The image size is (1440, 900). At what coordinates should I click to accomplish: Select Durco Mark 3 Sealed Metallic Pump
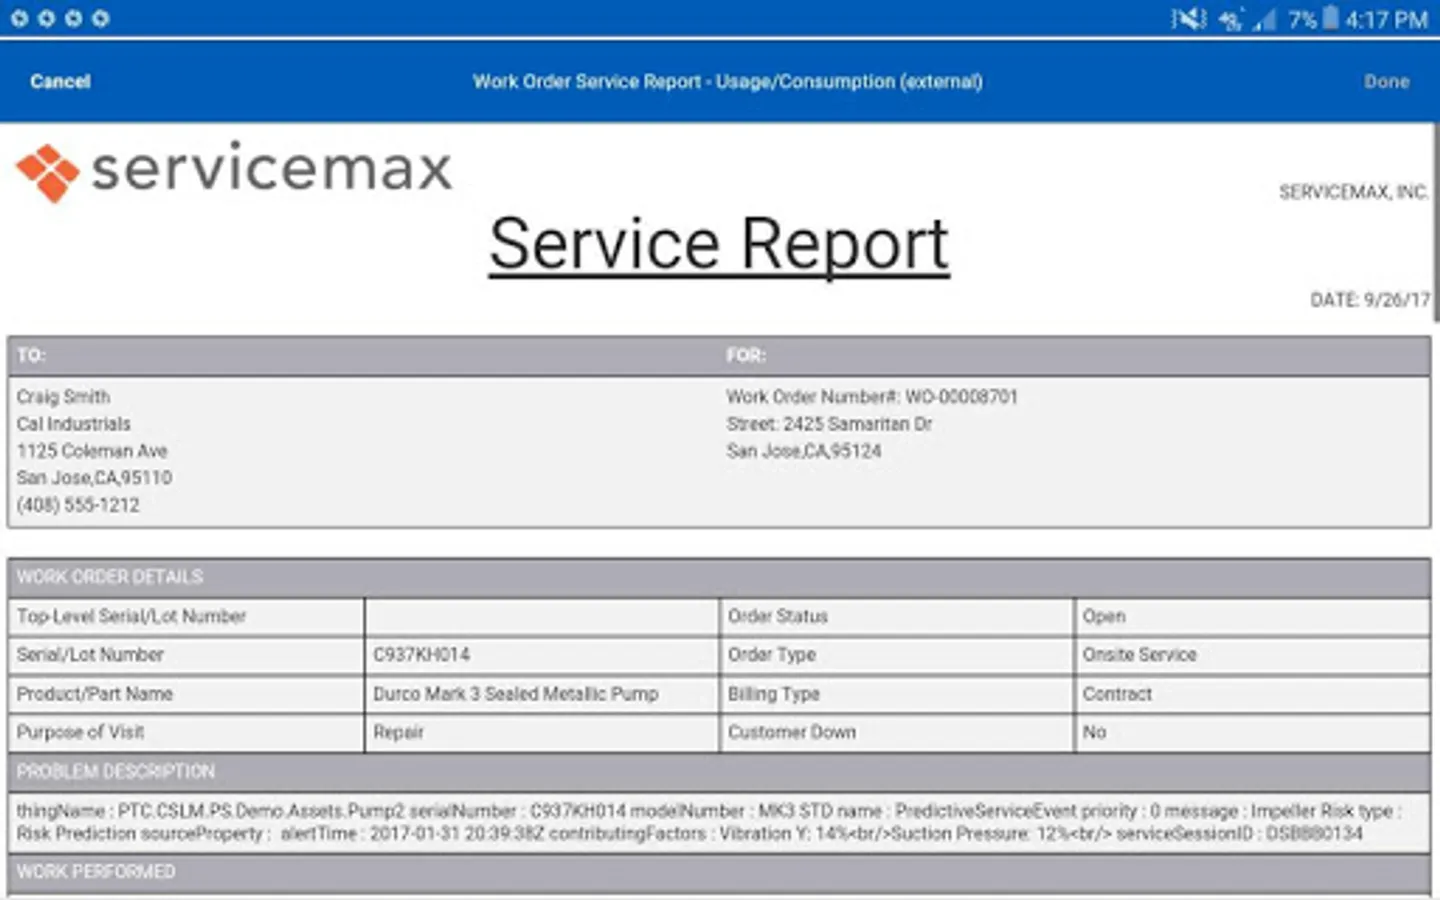pos(516,694)
